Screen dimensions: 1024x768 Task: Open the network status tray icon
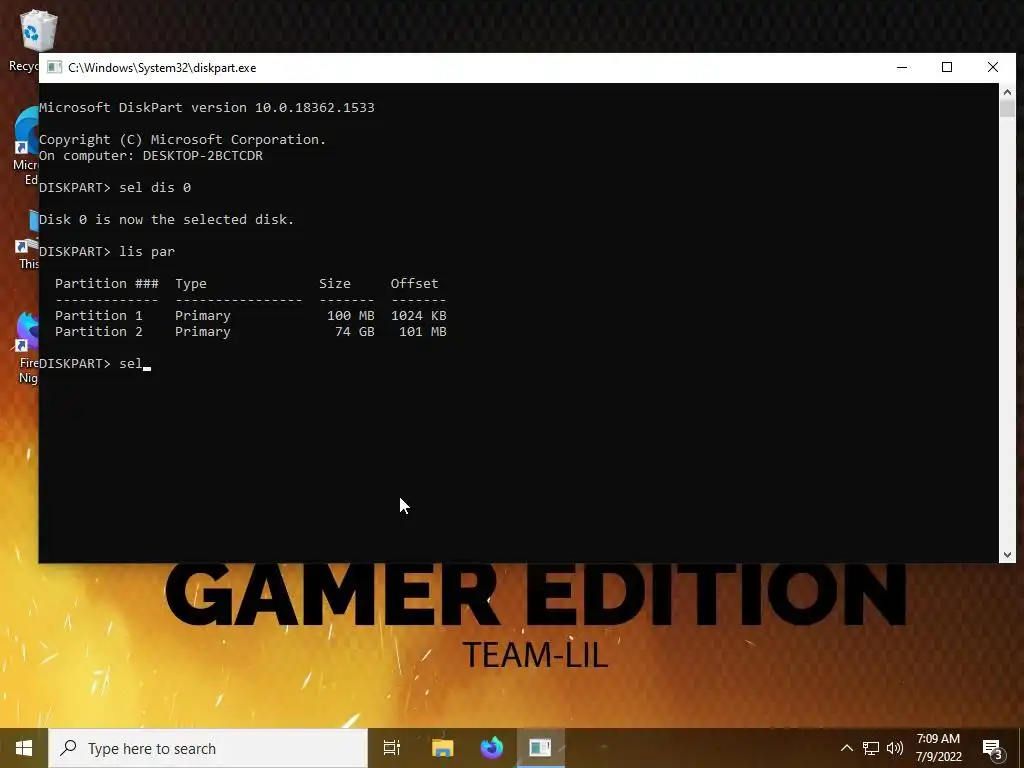click(871, 748)
